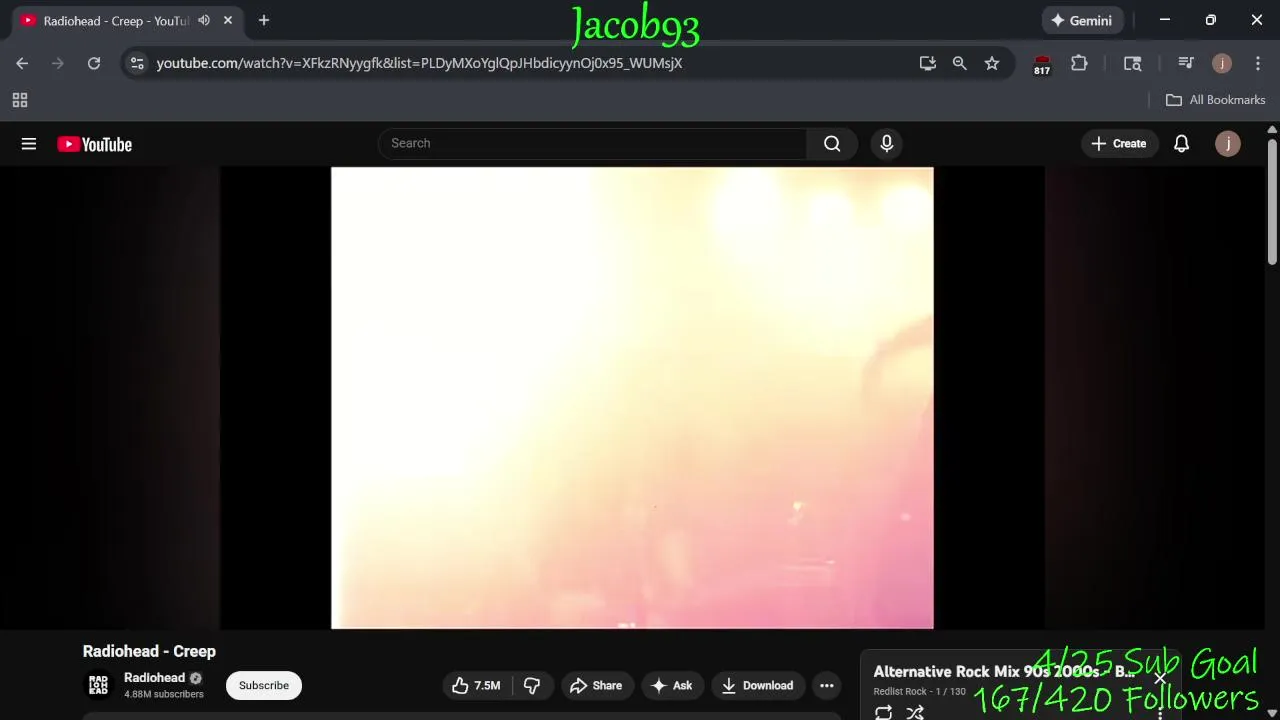Focus the YouTube Search box

pos(592,143)
